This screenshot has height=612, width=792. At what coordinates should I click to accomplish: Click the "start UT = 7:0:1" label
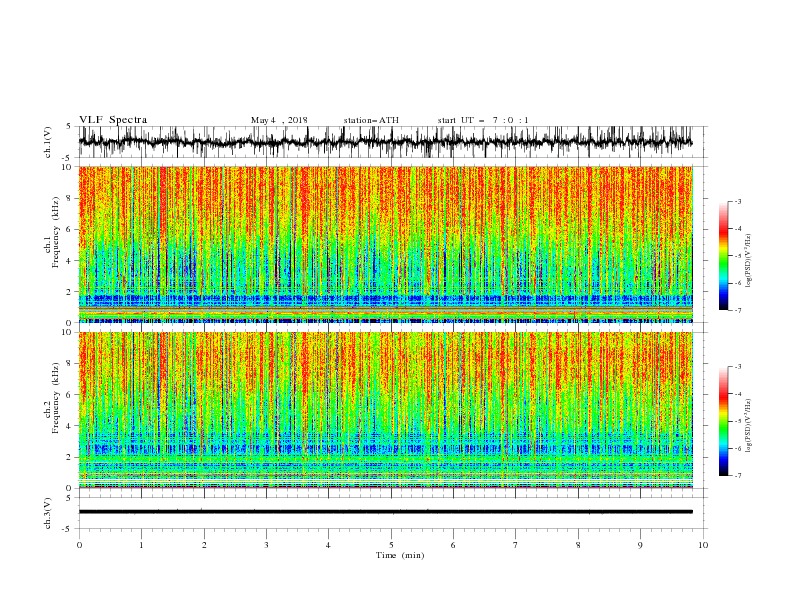coord(483,120)
